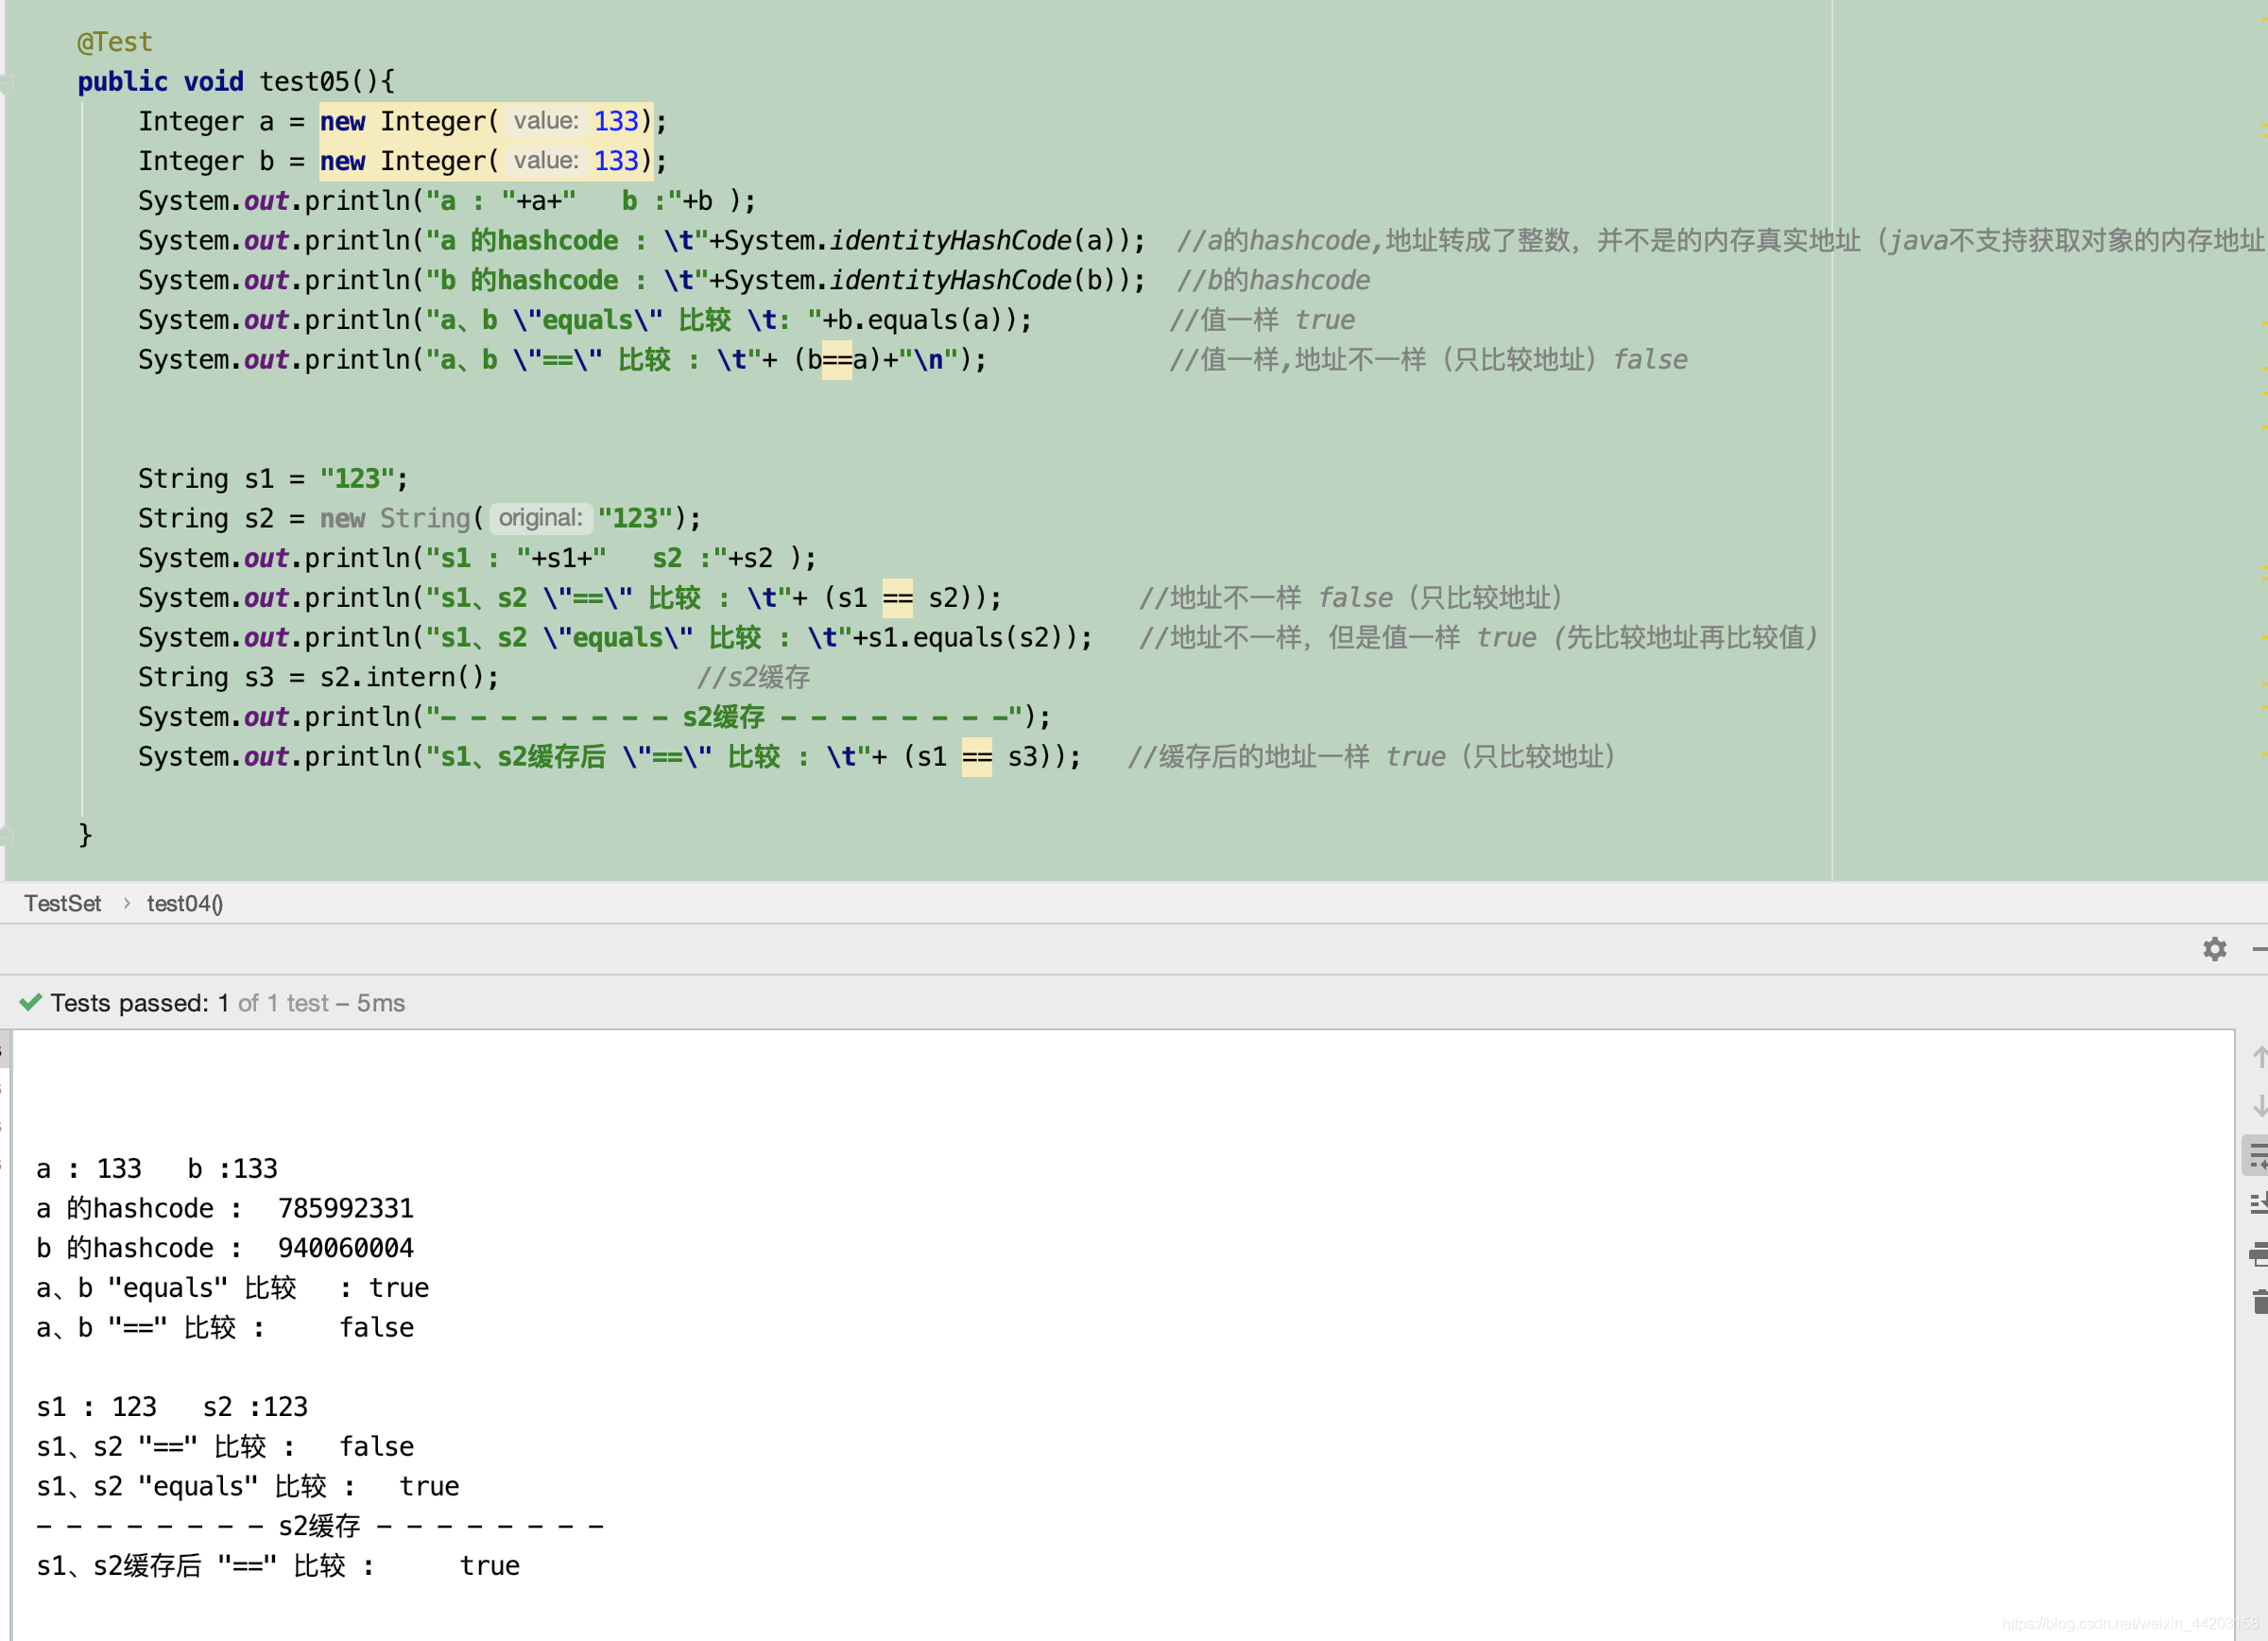This screenshot has width=2268, height=1641.
Task: Clear all console output using trash icon
Action: (2260, 1301)
